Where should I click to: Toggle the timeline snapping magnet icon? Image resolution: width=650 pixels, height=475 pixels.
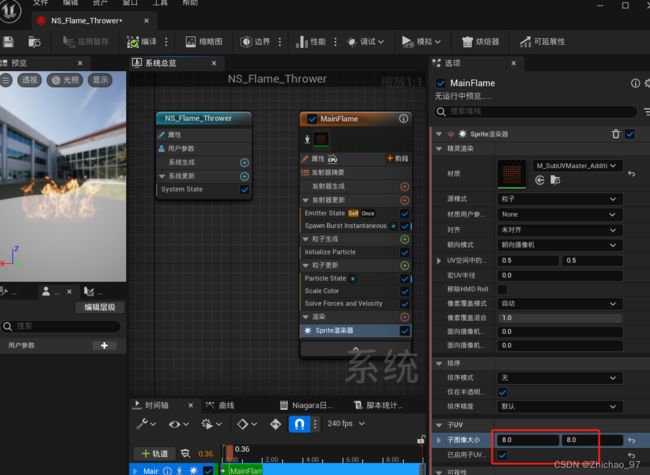(299, 424)
